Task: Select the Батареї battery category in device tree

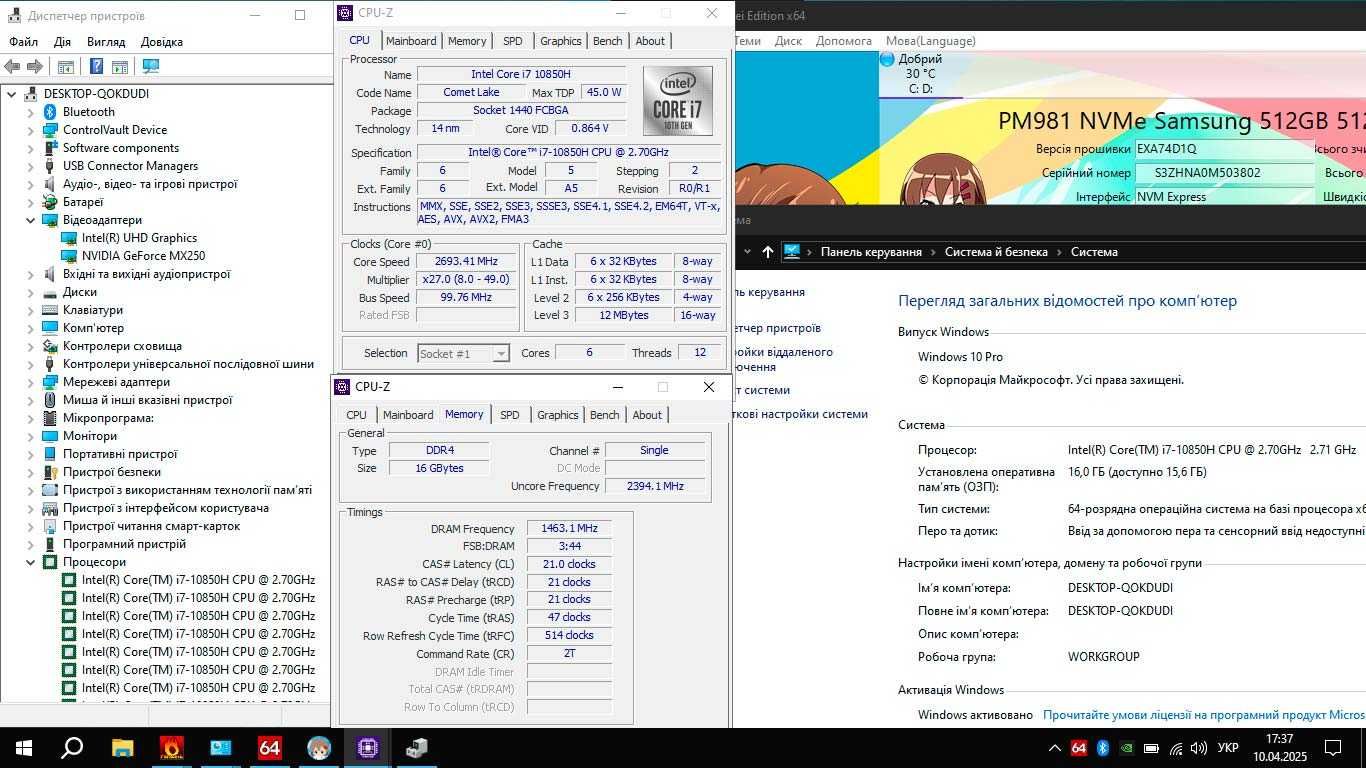Action: click(82, 202)
